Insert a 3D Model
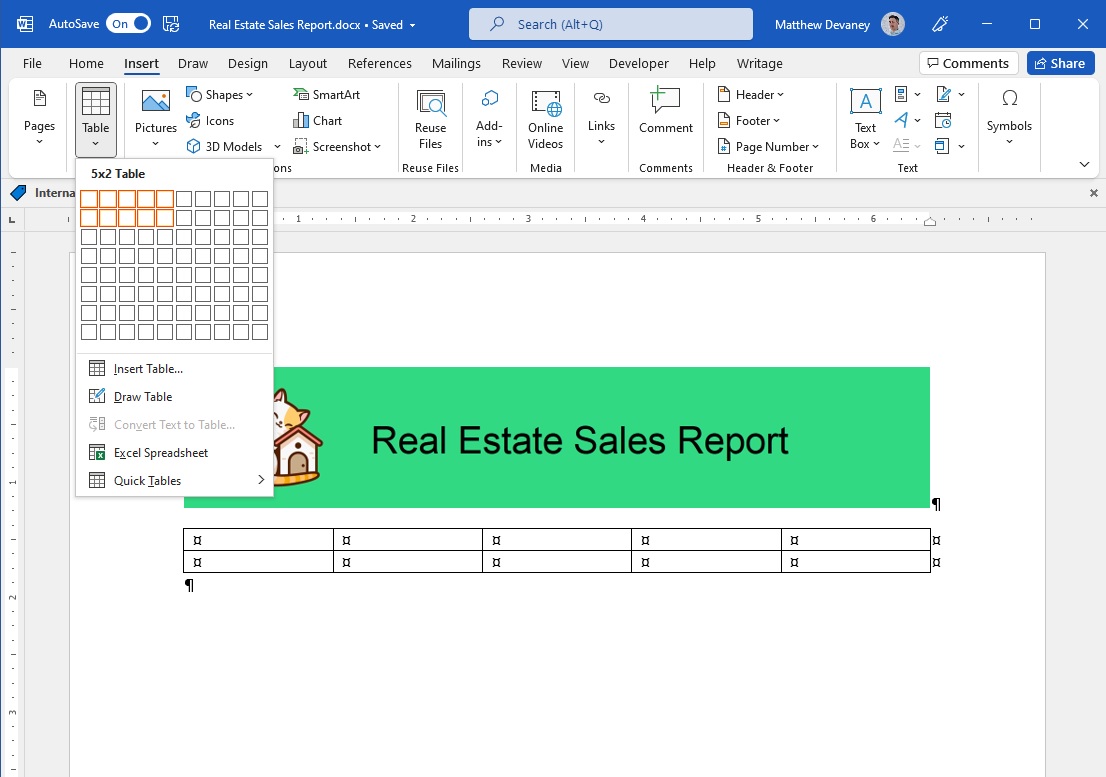 point(228,146)
